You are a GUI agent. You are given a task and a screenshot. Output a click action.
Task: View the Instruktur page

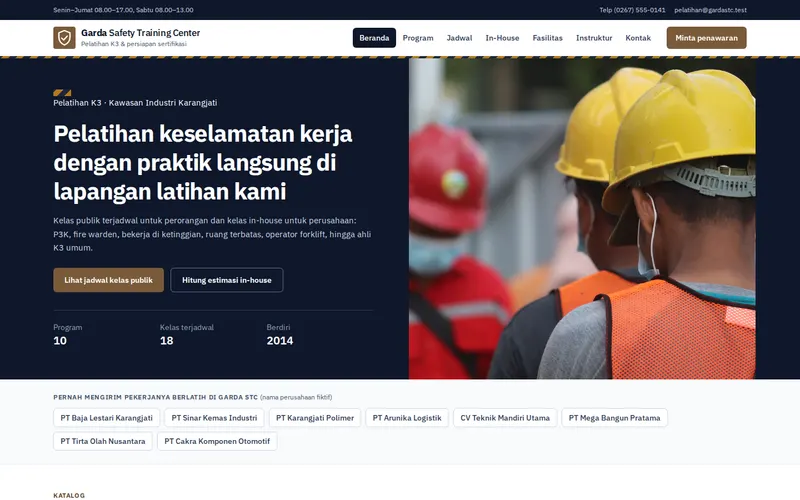click(594, 38)
